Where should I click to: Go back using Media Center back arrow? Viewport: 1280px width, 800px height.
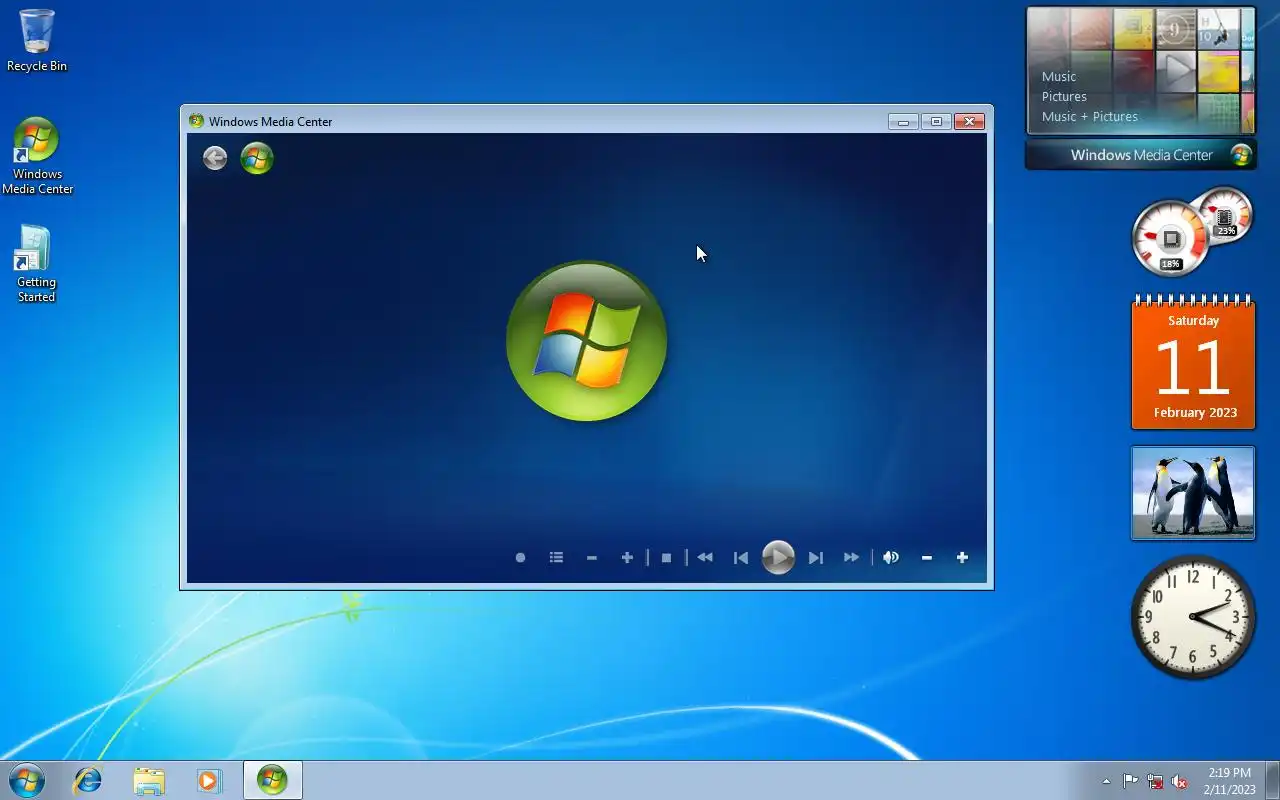point(215,158)
